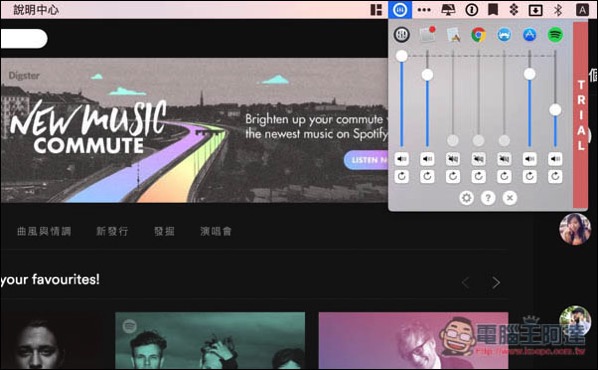The height and width of the screenshot is (370, 598).
Task: Select the Spotify icon in mixer
Action: tap(555, 35)
